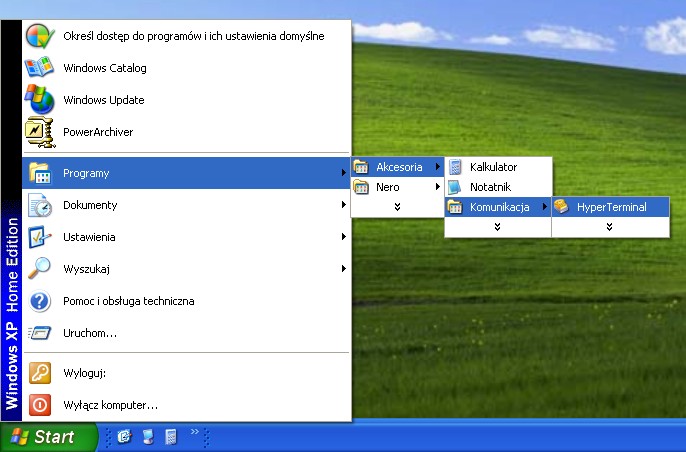Expand the Nero submenu arrow
686x452 pixels.
tap(438, 187)
